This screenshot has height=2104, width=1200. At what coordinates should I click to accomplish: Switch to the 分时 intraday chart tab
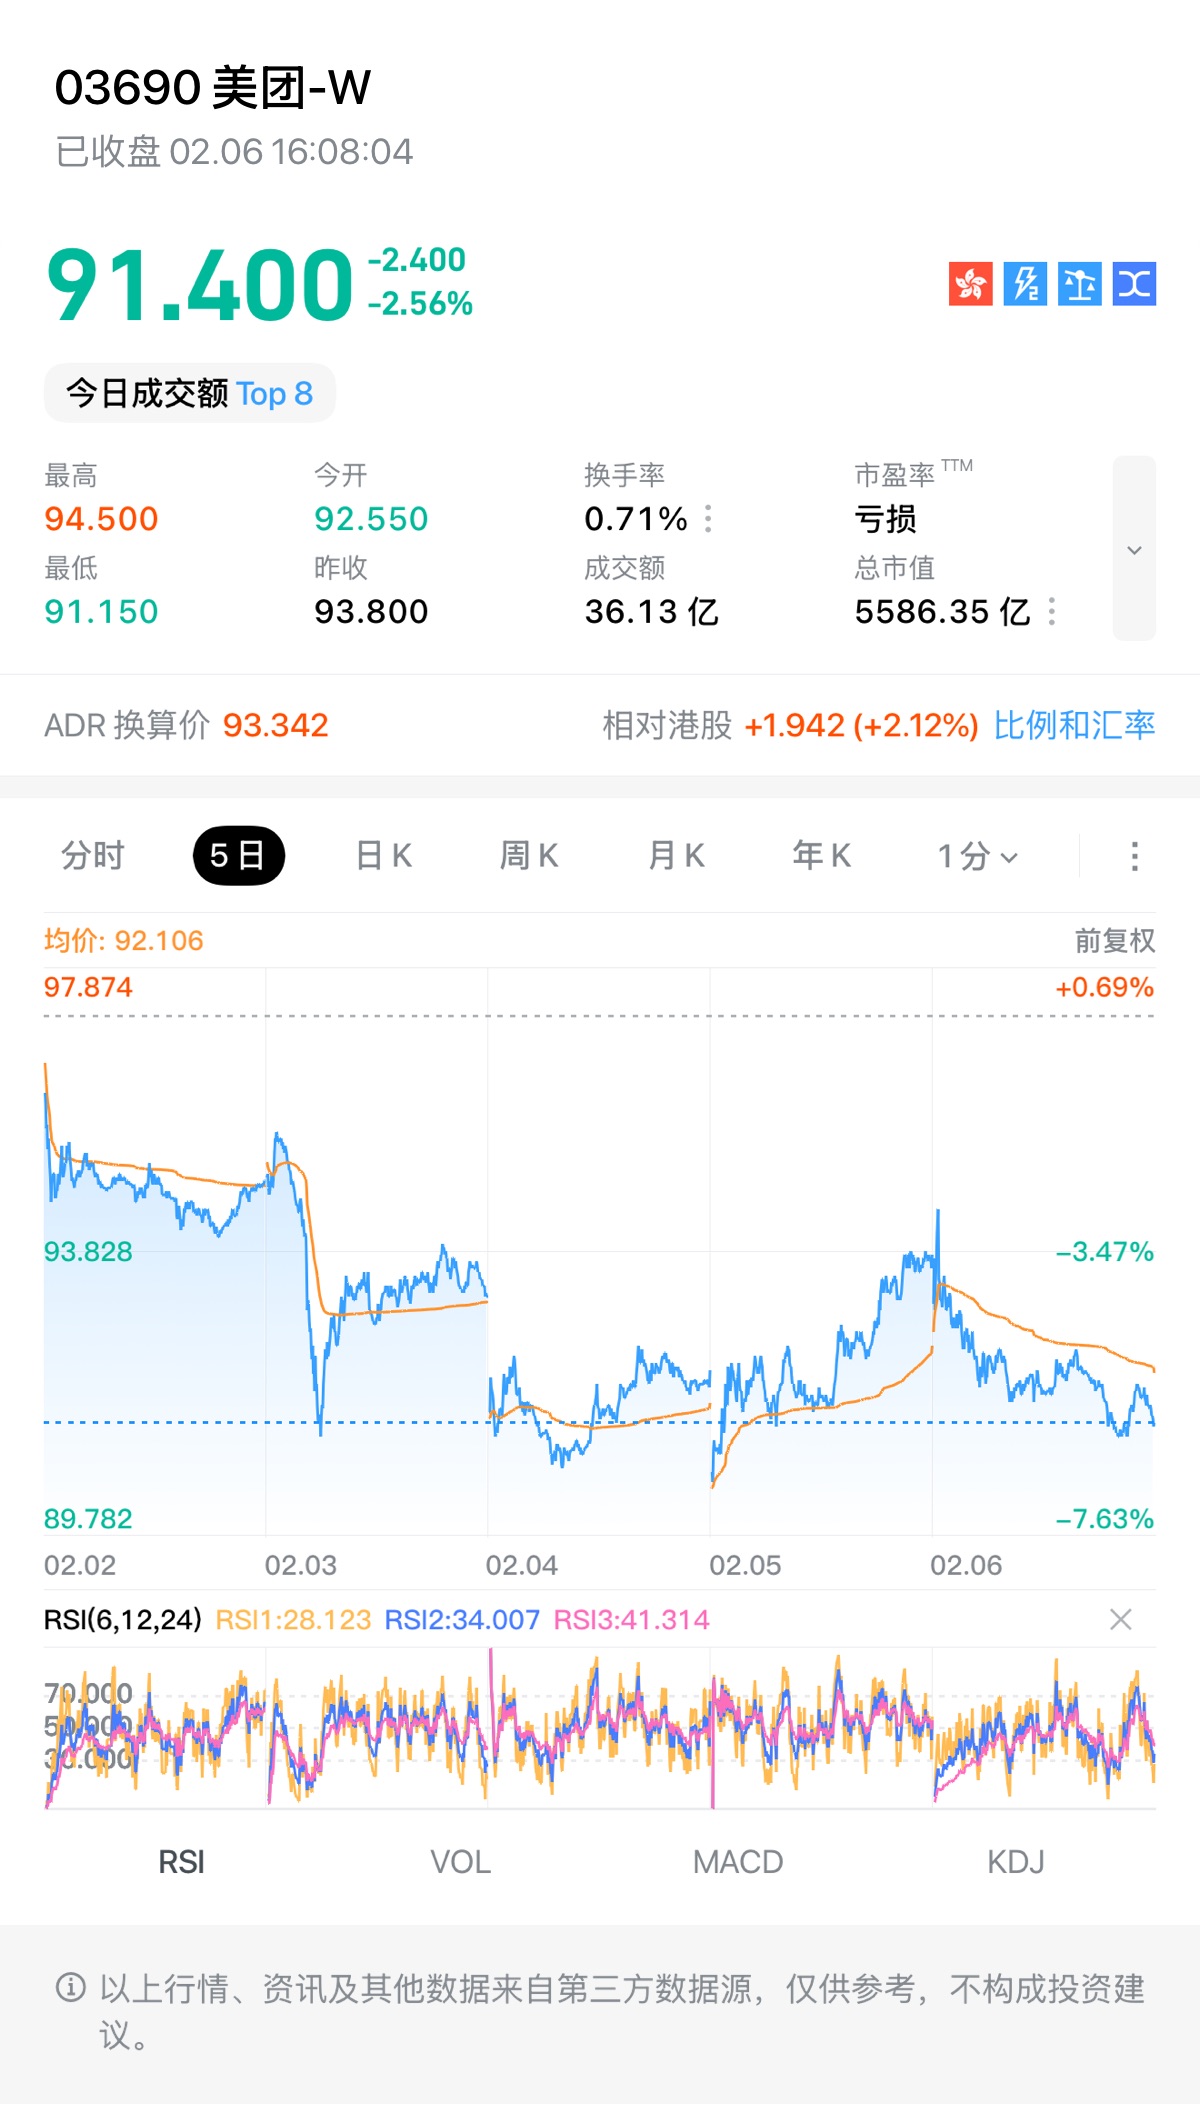[93, 856]
